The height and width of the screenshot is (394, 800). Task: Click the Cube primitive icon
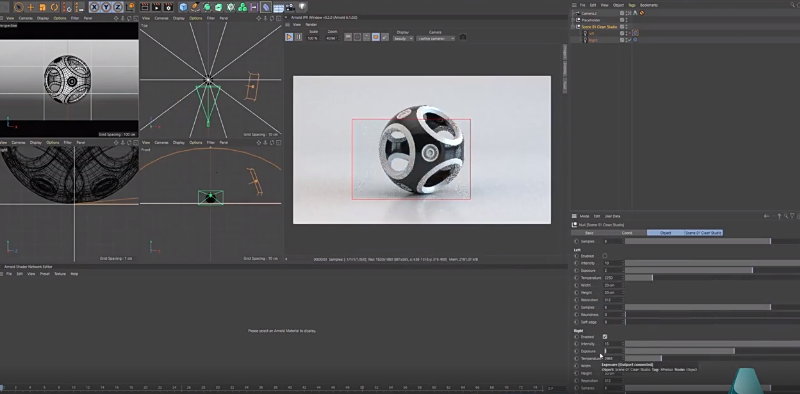pos(184,7)
